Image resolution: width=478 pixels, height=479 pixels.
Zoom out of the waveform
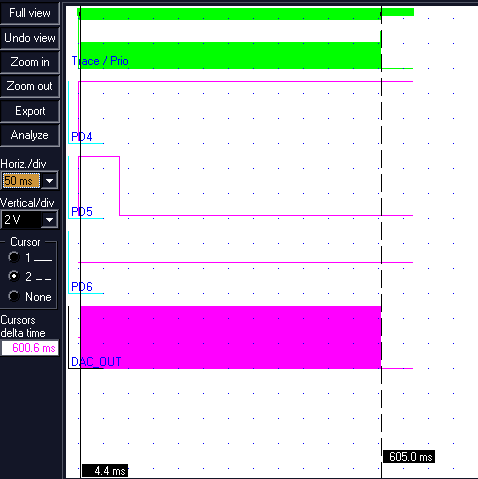pyautogui.click(x=30, y=86)
